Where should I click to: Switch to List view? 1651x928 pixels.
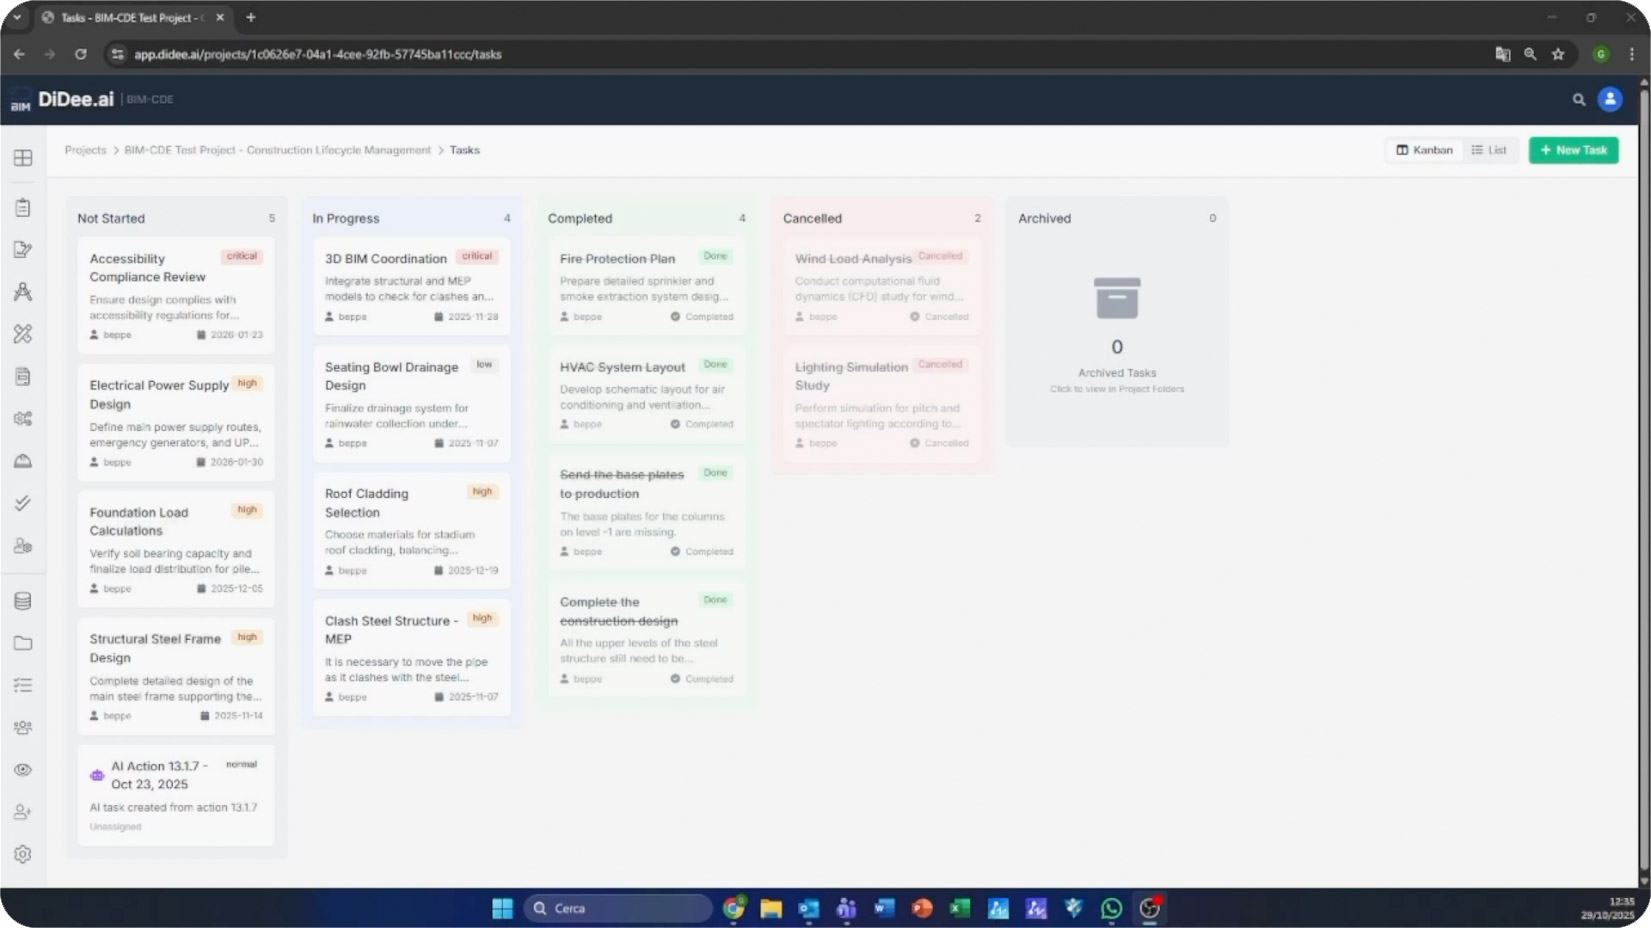tap(1488, 150)
